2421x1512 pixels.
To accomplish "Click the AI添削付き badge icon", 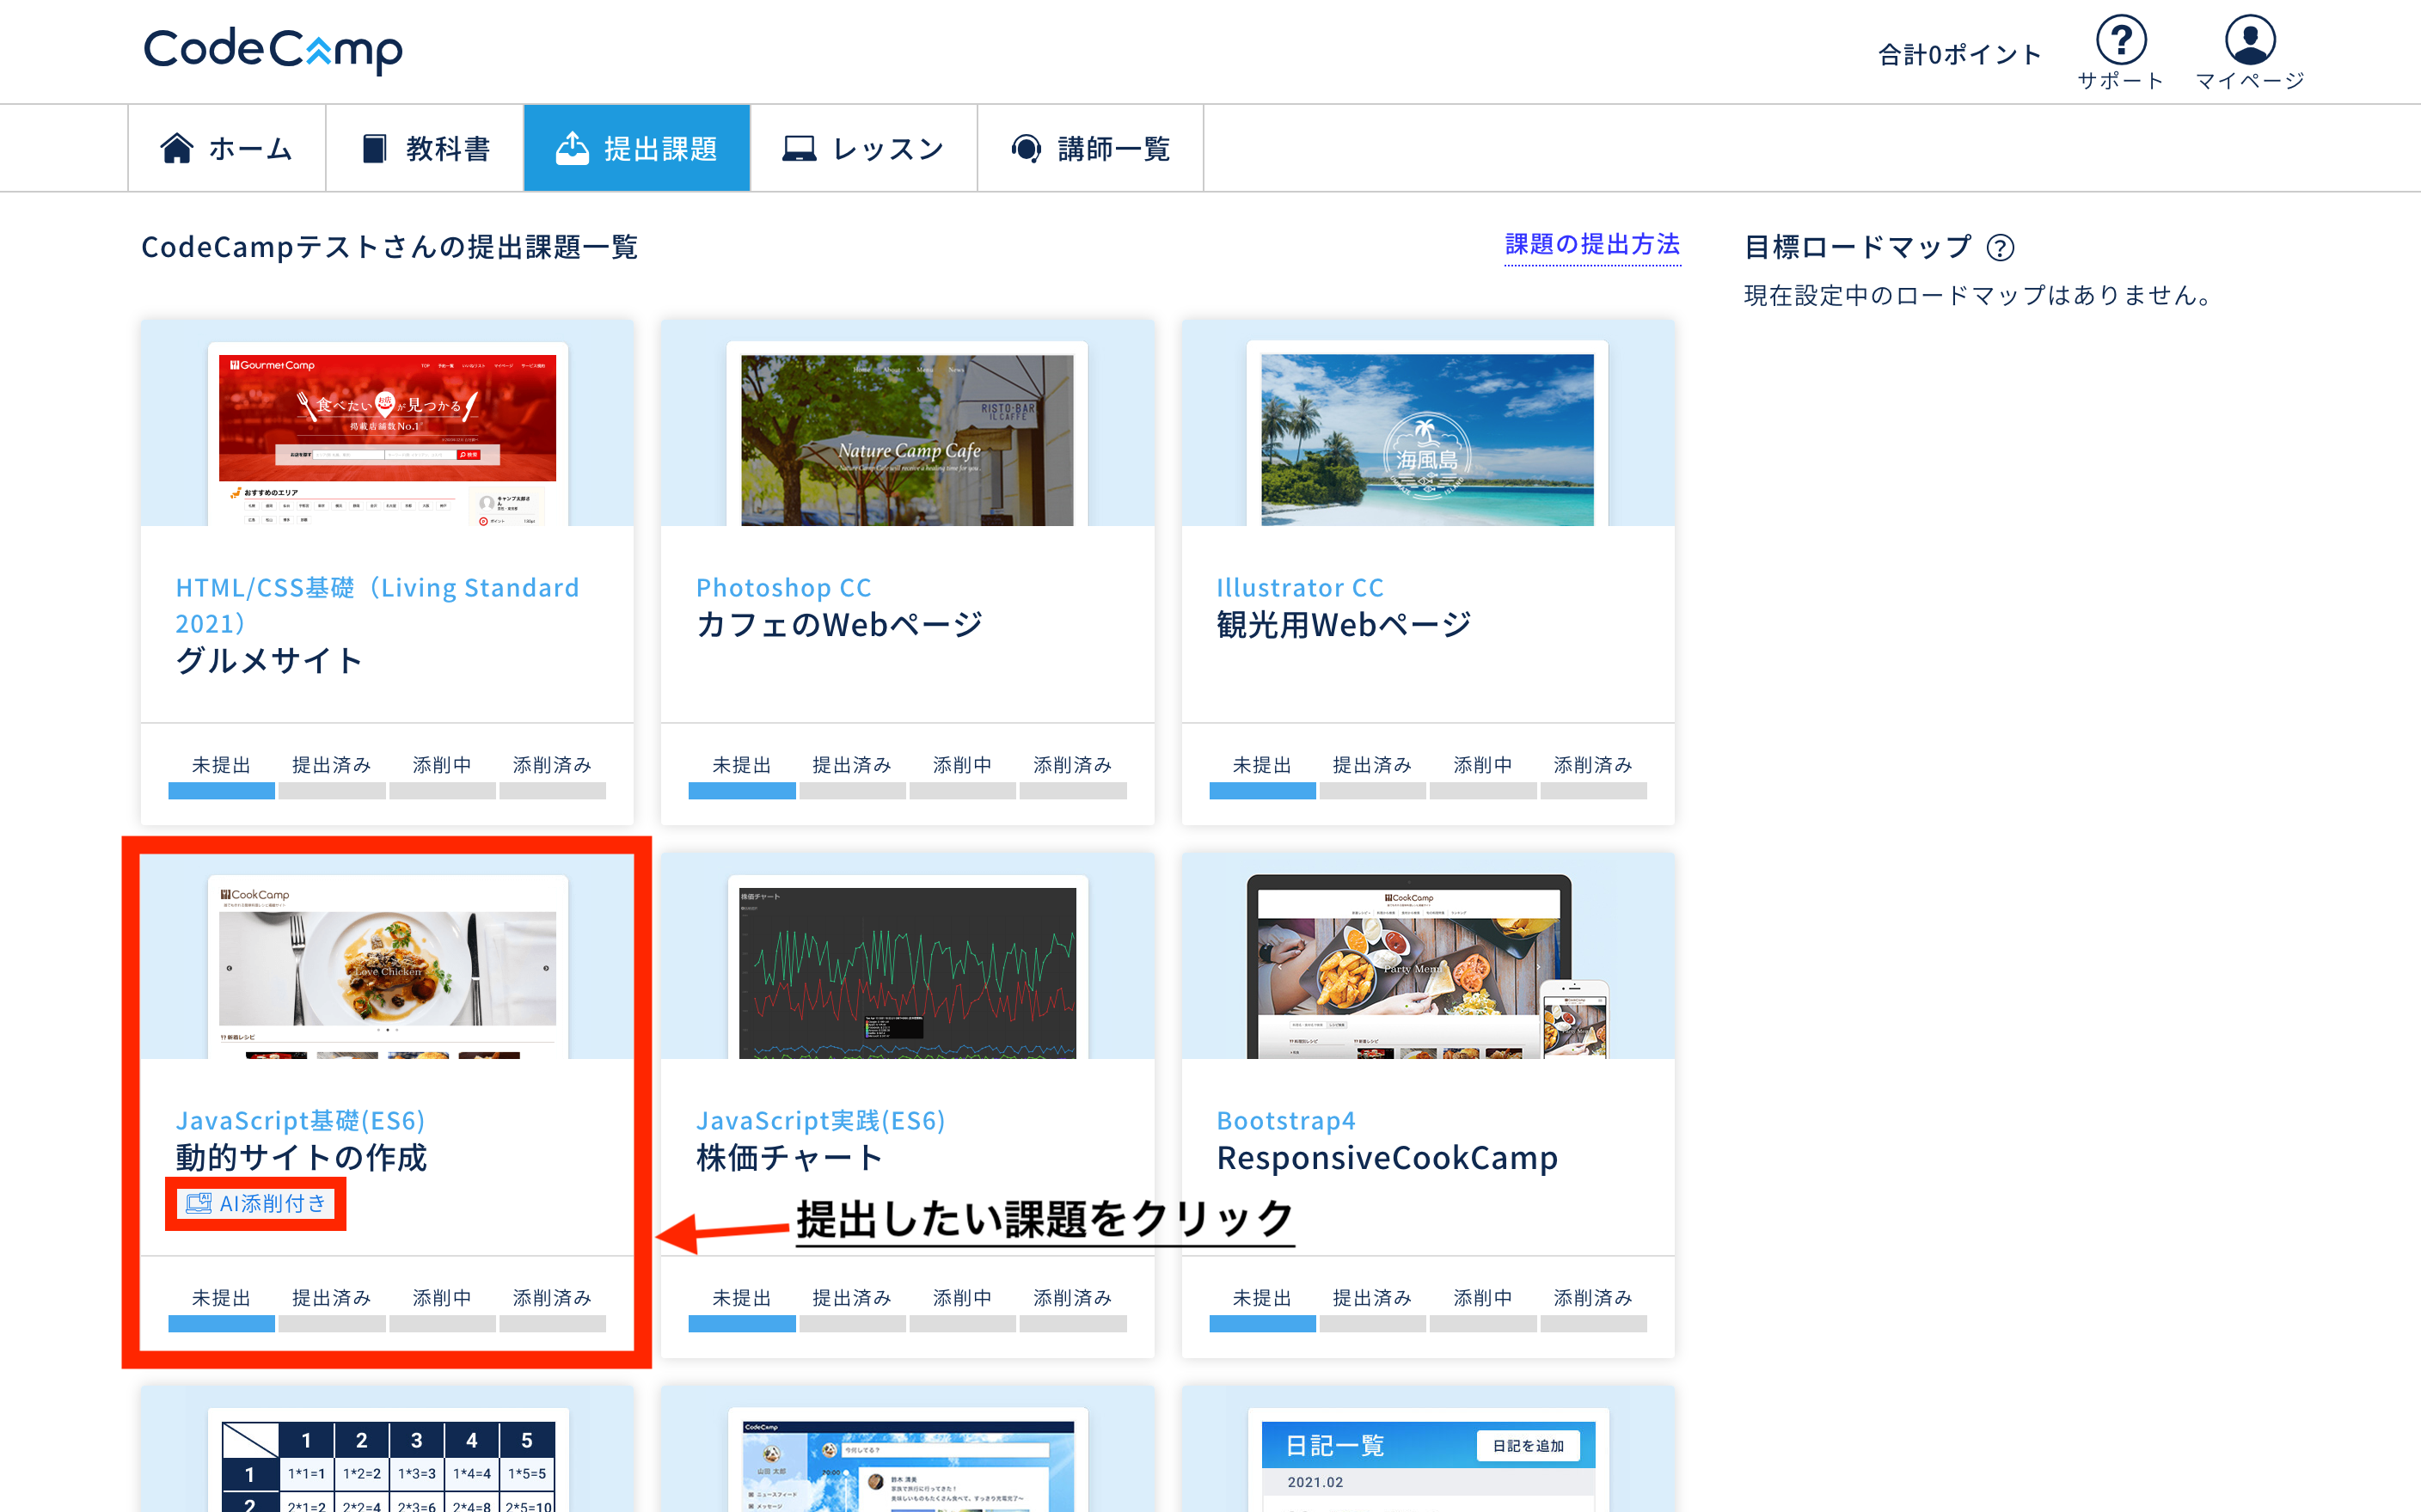I will pyautogui.click(x=199, y=1203).
